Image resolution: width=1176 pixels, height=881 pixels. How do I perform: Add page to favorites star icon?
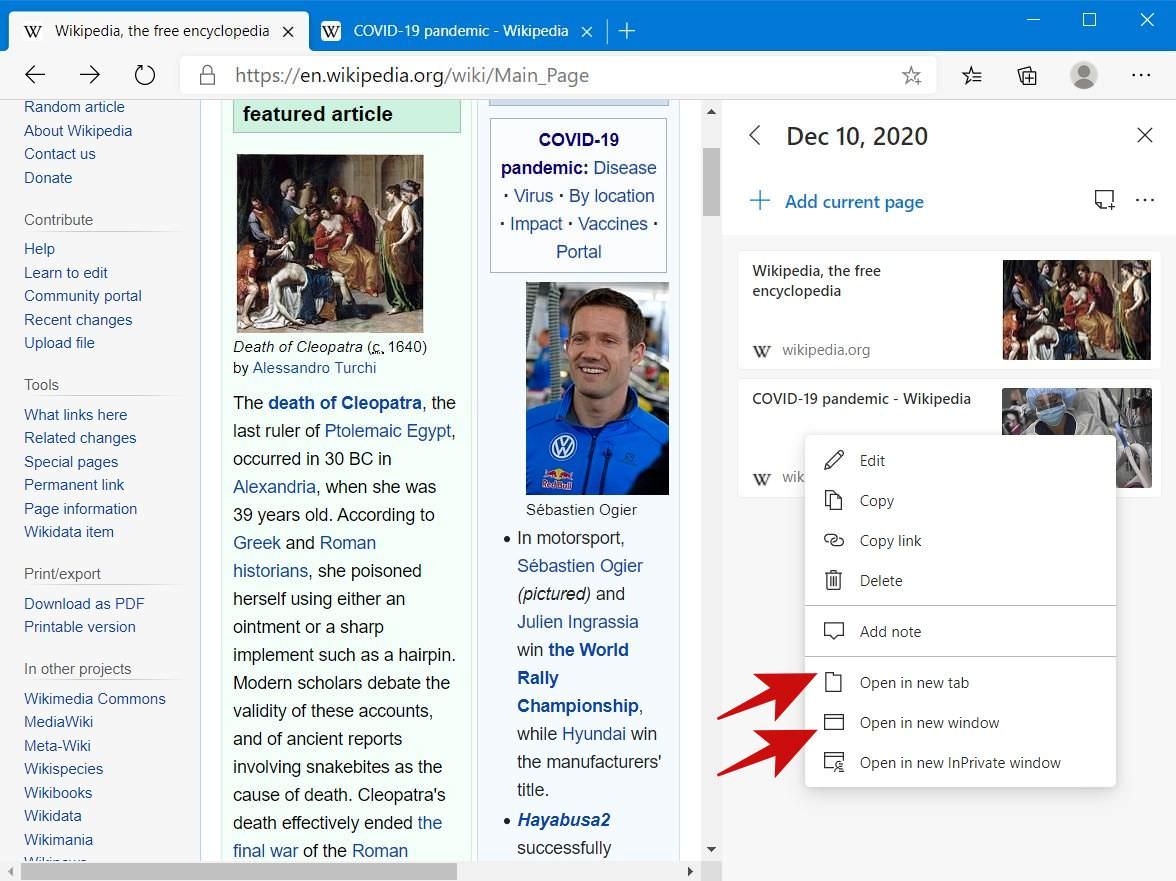(x=911, y=75)
